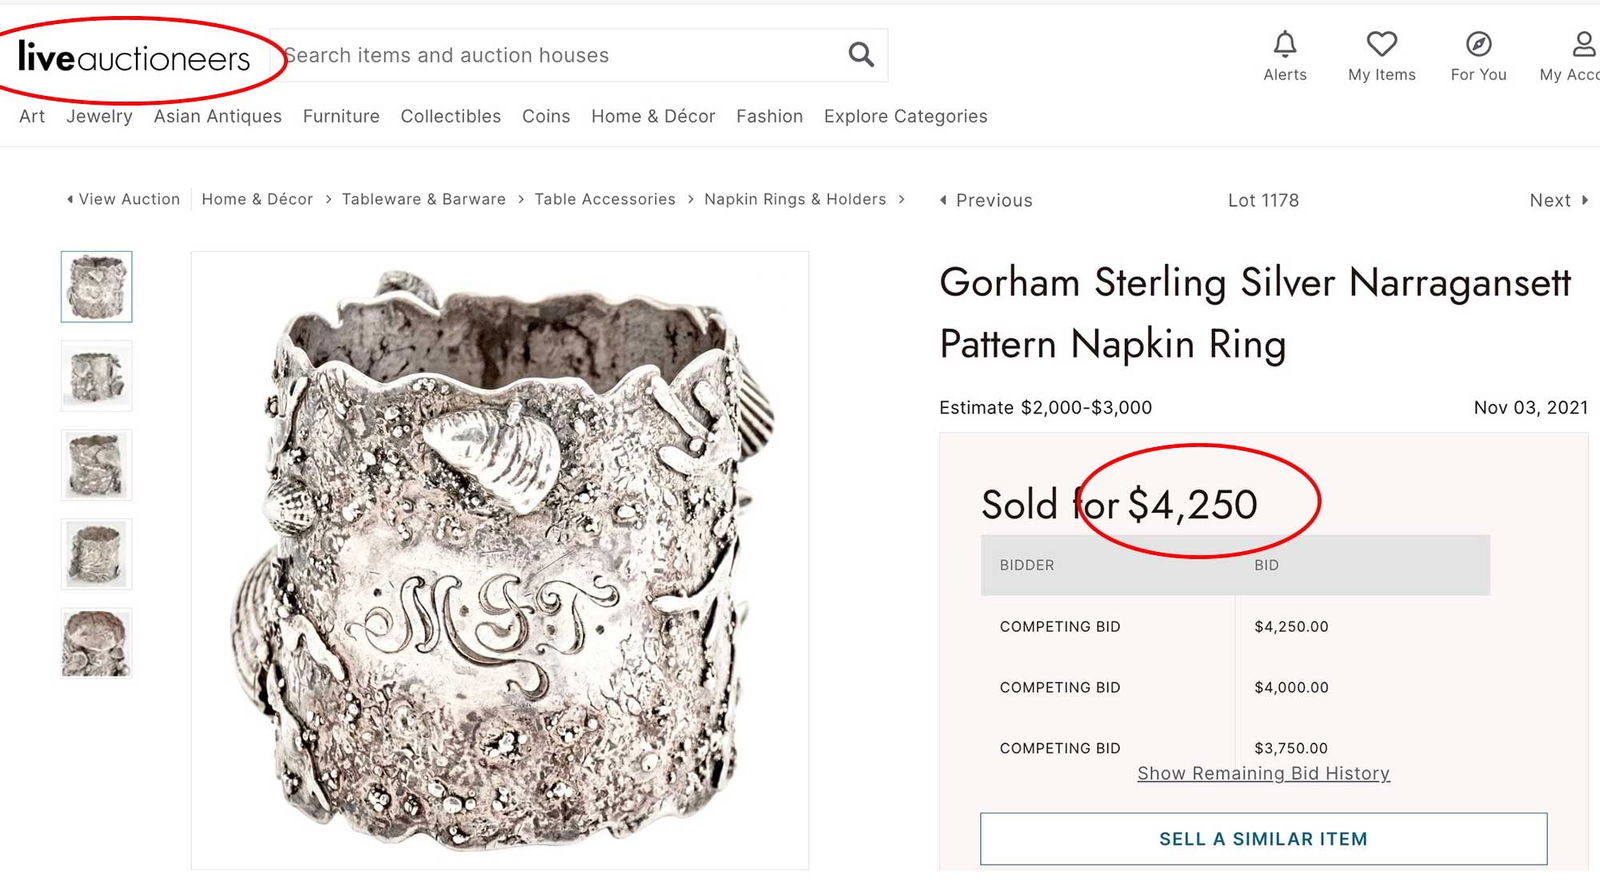Image resolution: width=1600 pixels, height=887 pixels.
Task: Select the Art category
Action: pyautogui.click(x=31, y=116)
